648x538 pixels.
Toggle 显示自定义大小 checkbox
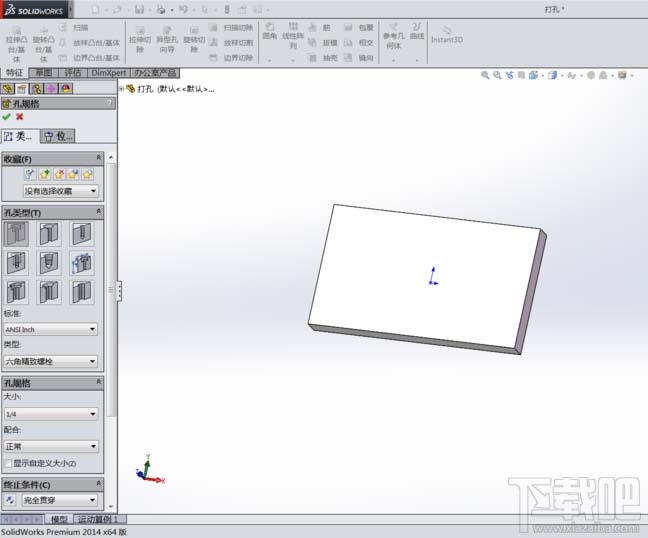point(8,463)
